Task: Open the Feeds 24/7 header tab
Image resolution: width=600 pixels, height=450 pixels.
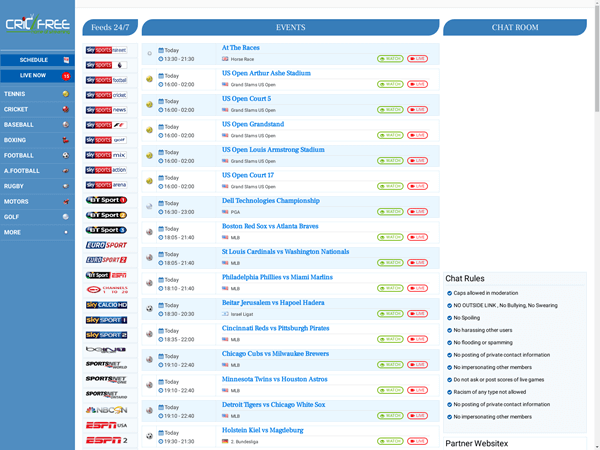Action: click(x=110, y=28)
